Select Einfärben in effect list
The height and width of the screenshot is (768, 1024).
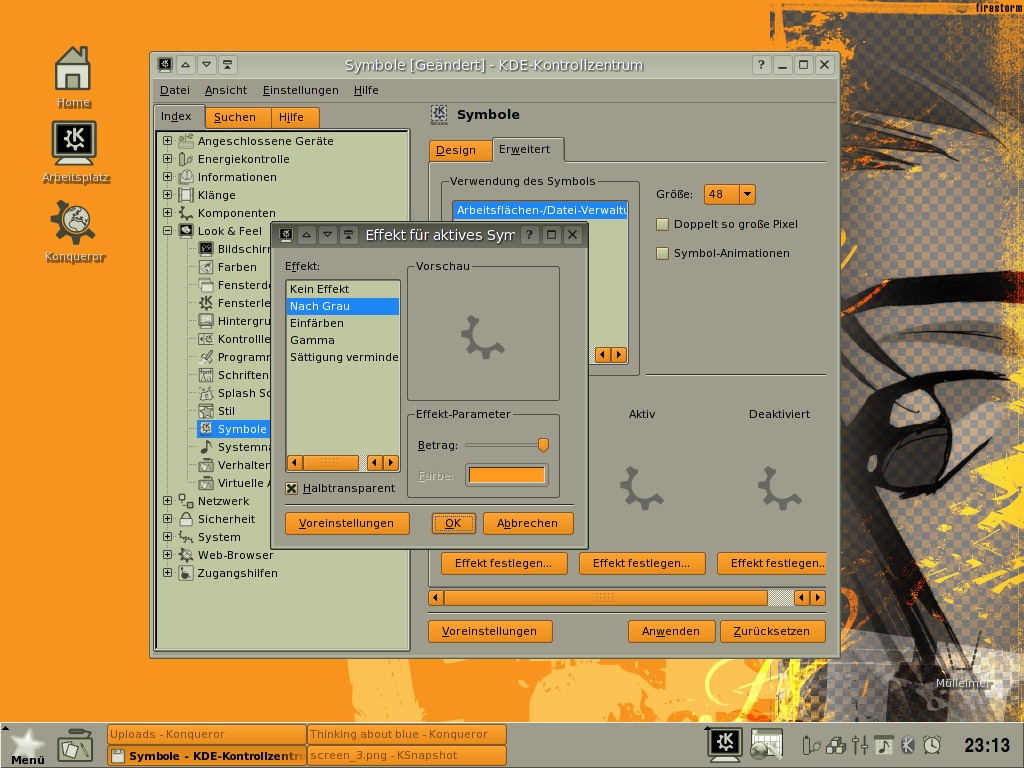click(343, 323)
